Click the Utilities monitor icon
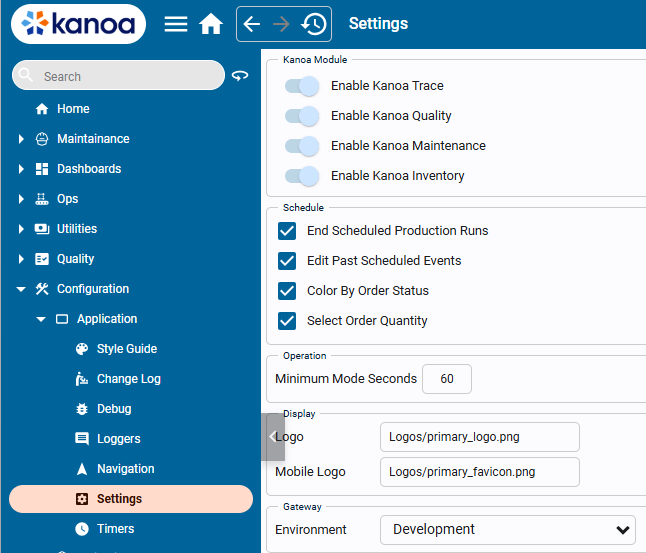Screen dimensions: 646x553 coord(42,229)
